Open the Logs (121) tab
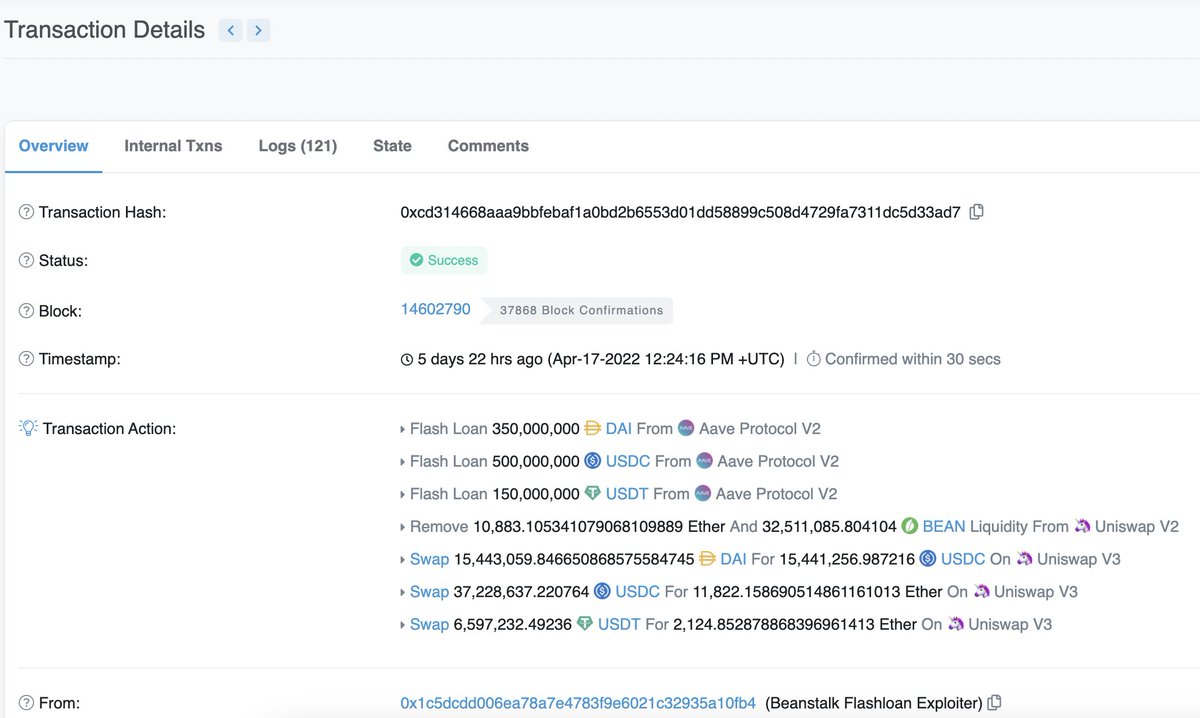Screen dimensions: 1200x718 298,146
